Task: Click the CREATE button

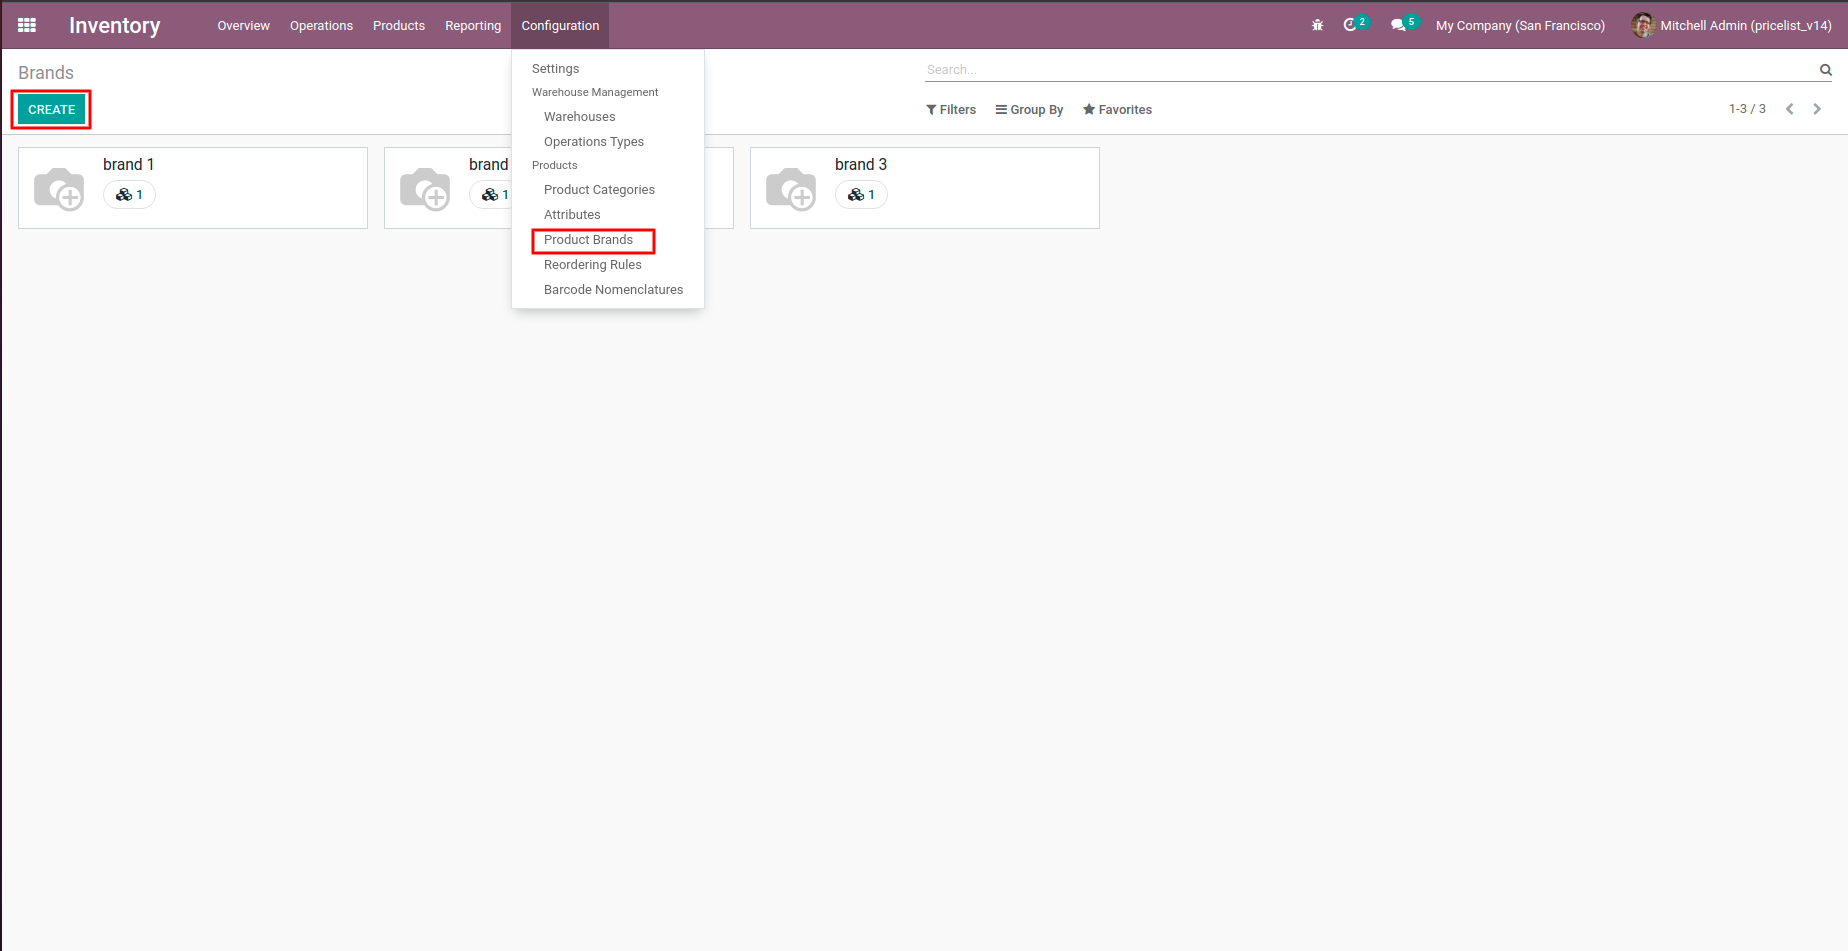Action: (52, 110)
